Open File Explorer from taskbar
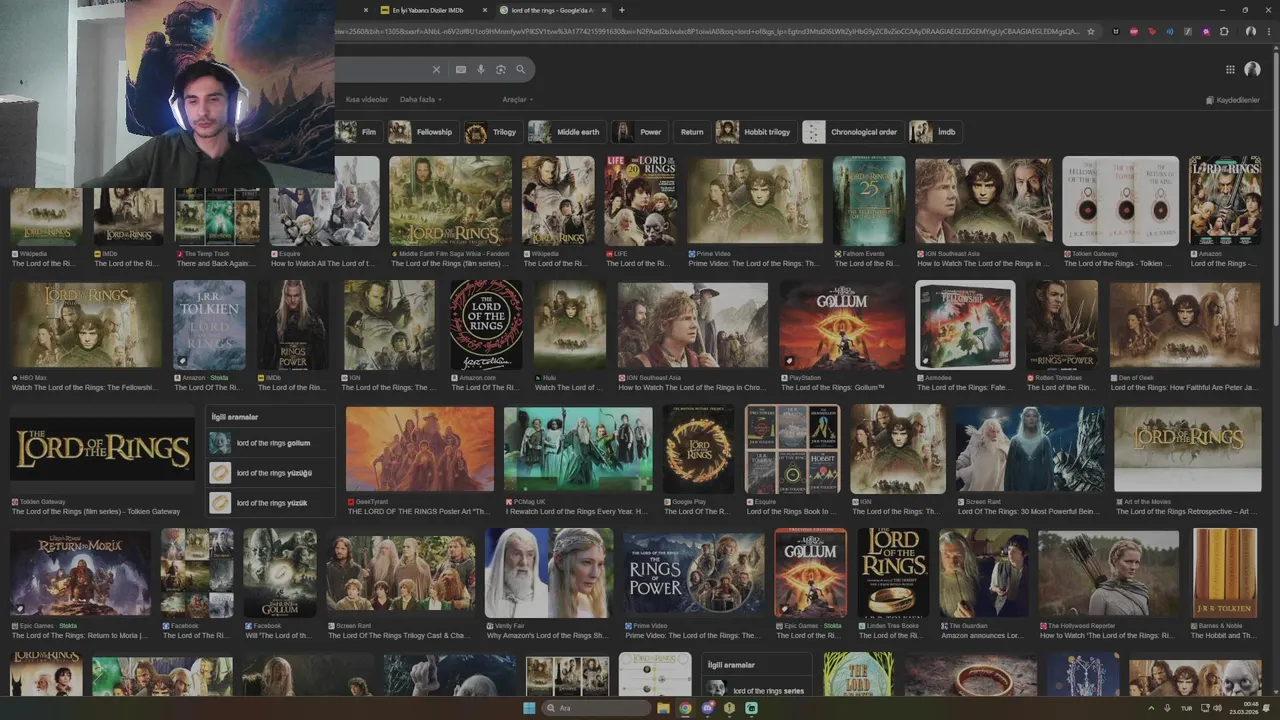Viewport: 1280px width, 720px height. coord(663,708)
